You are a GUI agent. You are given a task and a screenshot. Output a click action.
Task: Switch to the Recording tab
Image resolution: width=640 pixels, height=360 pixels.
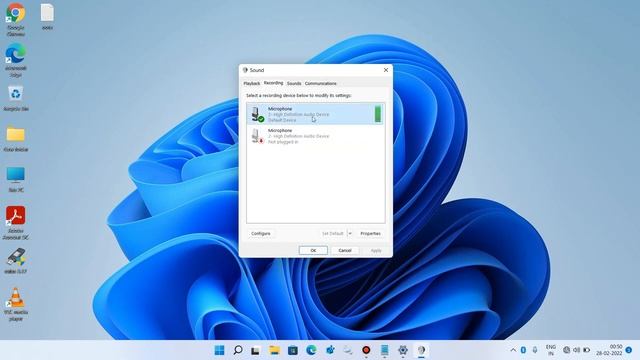(x=273, y=83)
